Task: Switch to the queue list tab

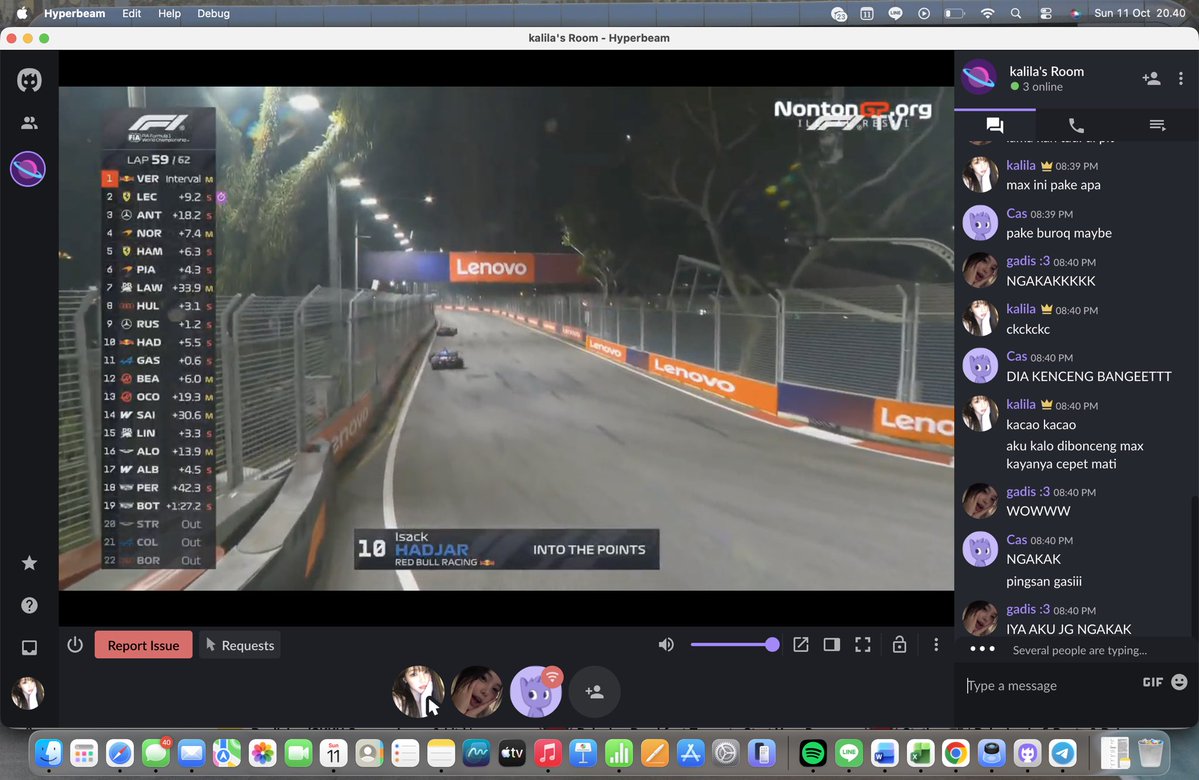Action: pyautogui.click(x=1157, y=125)
